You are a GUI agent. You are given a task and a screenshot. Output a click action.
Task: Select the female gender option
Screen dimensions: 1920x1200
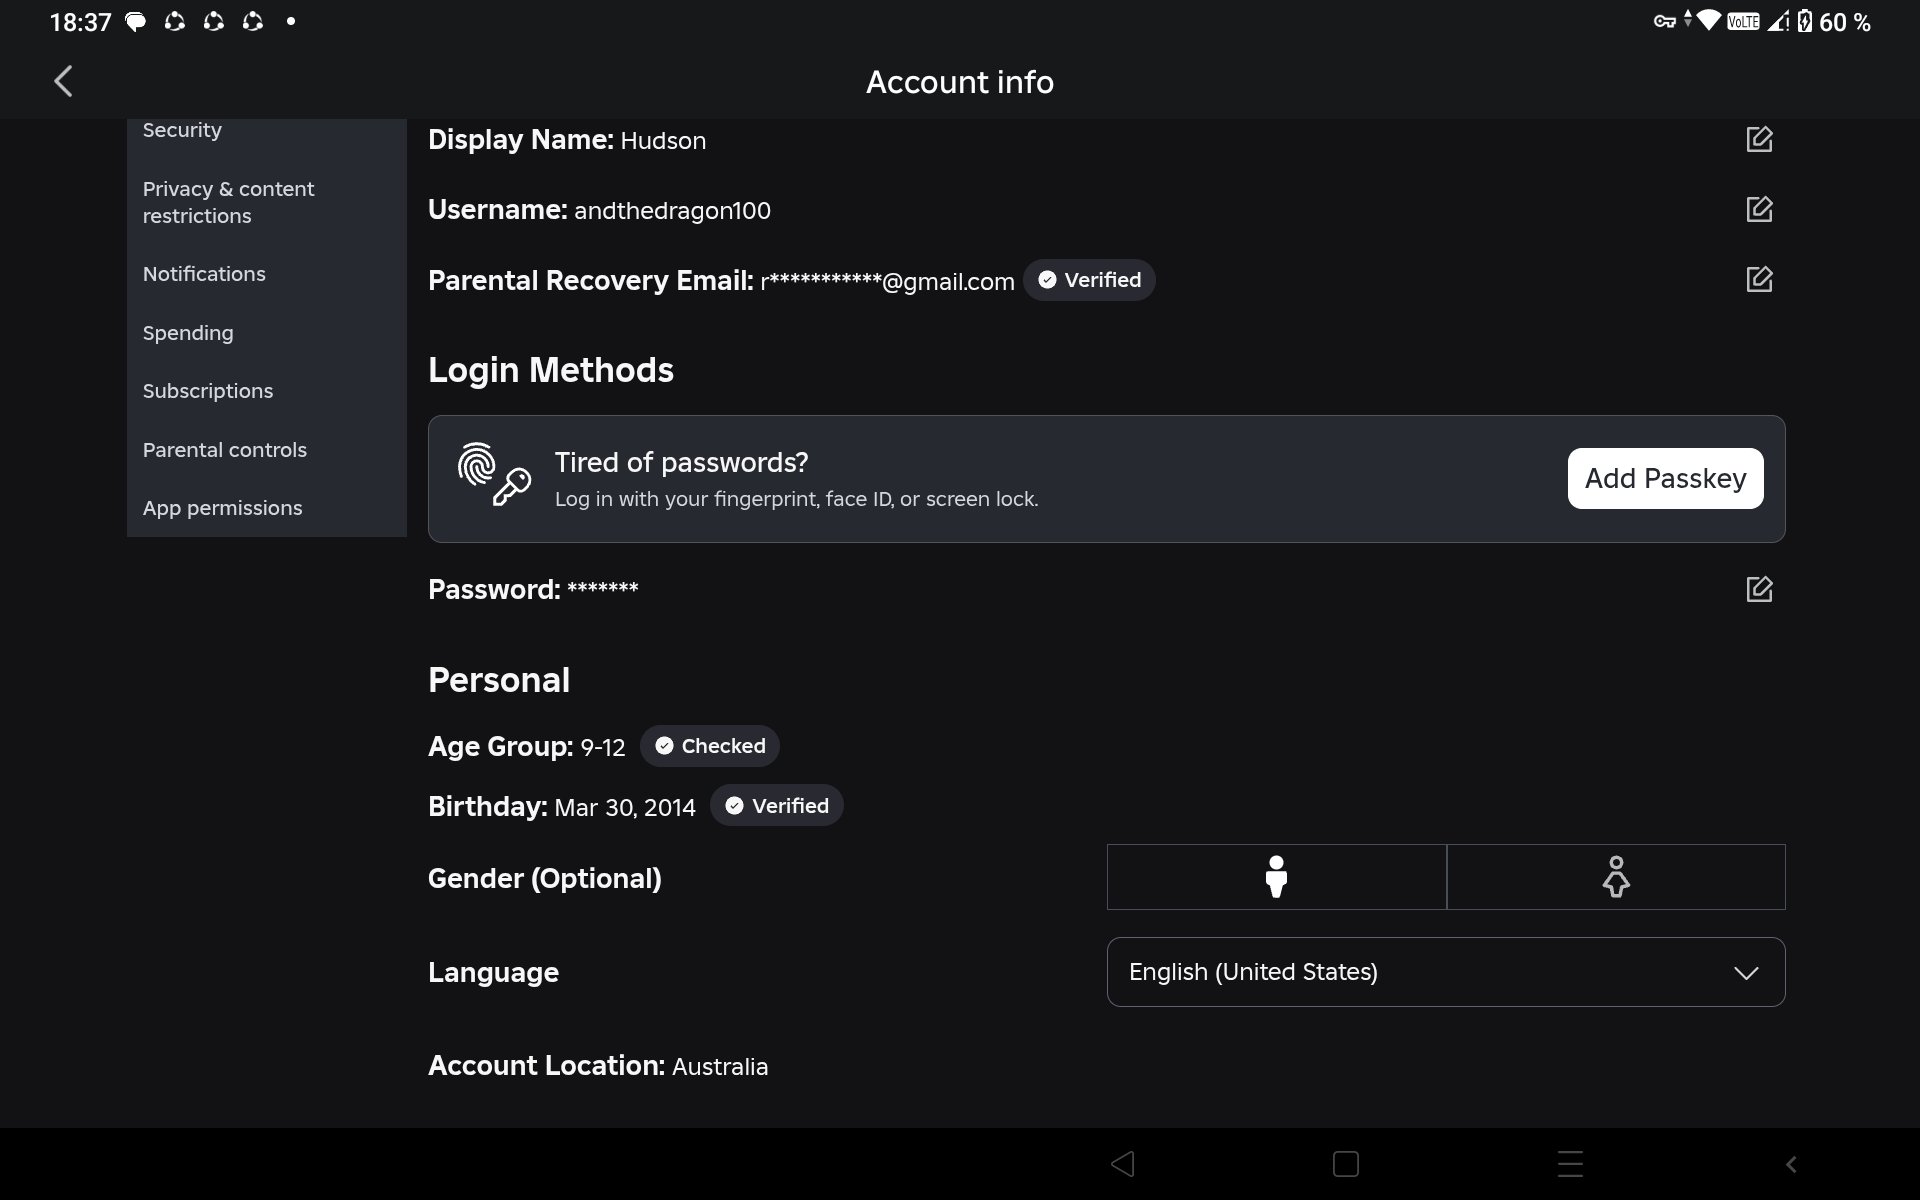coord(1616,877)
